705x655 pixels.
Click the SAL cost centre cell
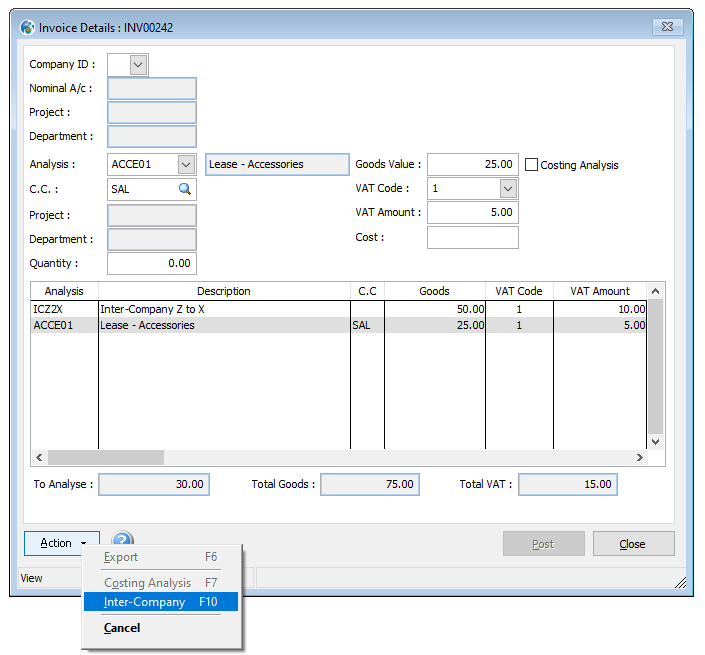pyautogui.click(x=367, y=325)
